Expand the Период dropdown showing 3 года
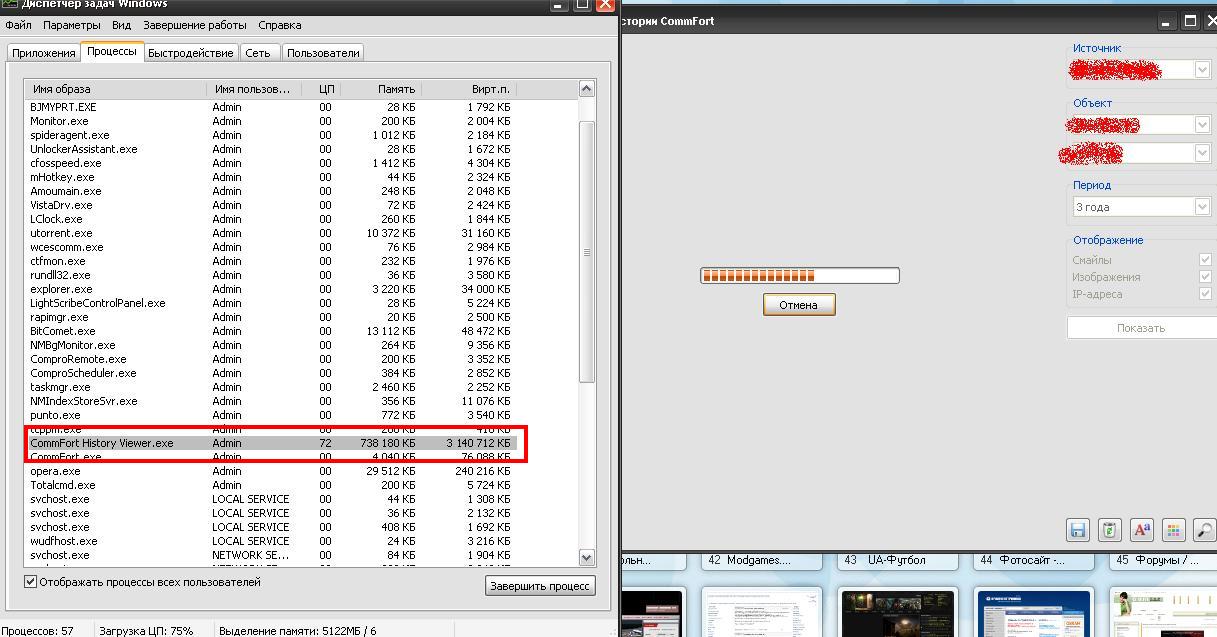1217x637 pixels. point(1202,207)
